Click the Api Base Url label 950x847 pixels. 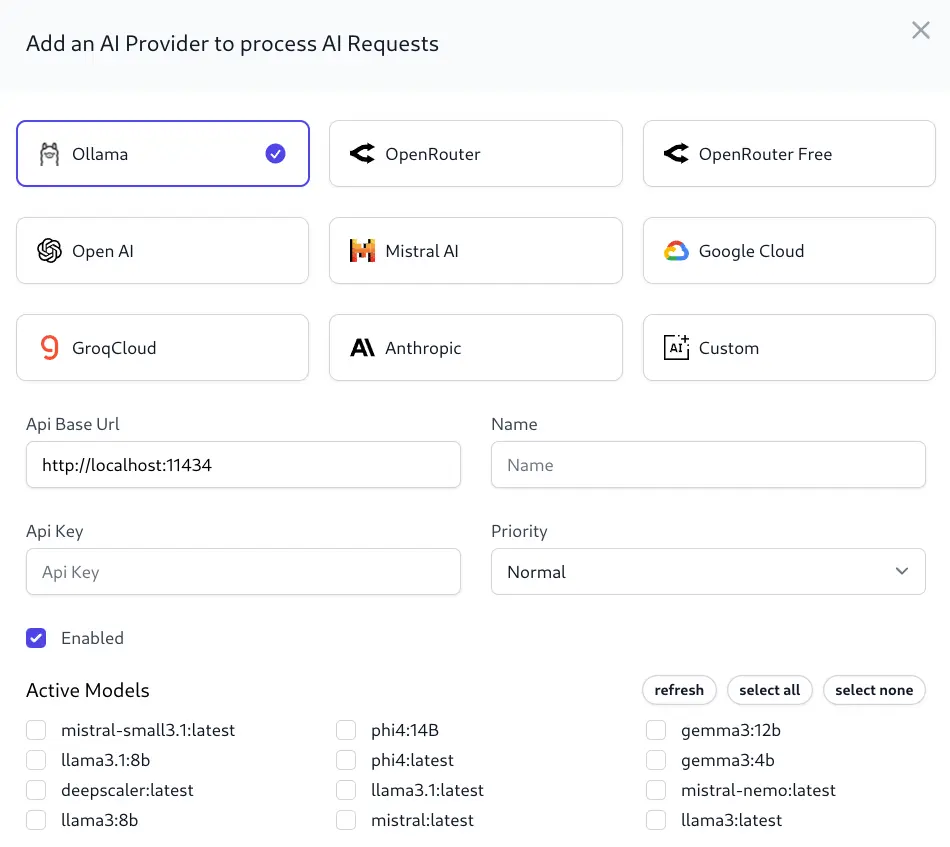73,424
